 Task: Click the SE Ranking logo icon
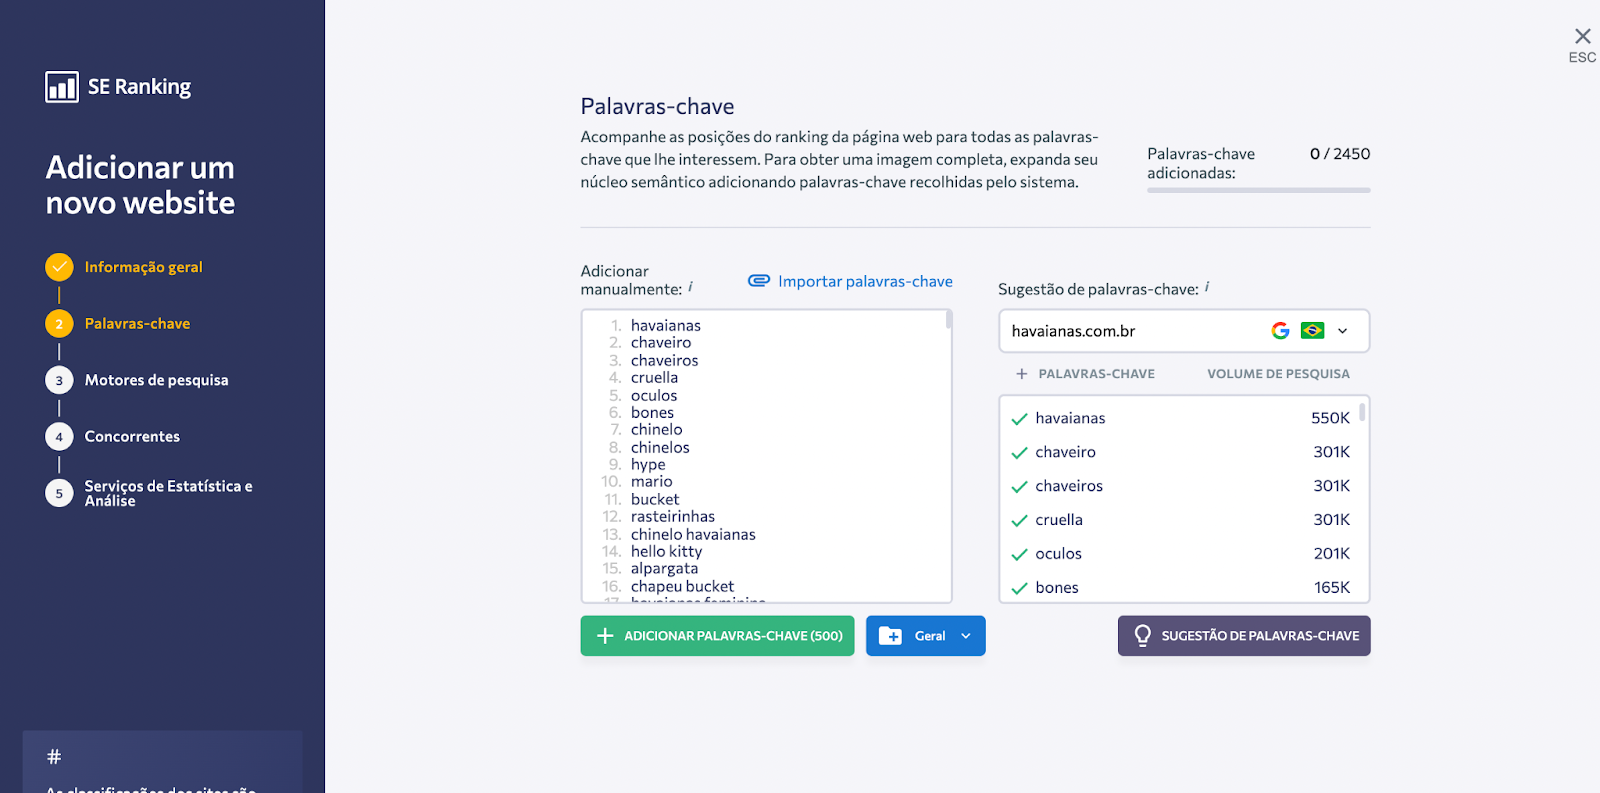click(x=62, y=87)
